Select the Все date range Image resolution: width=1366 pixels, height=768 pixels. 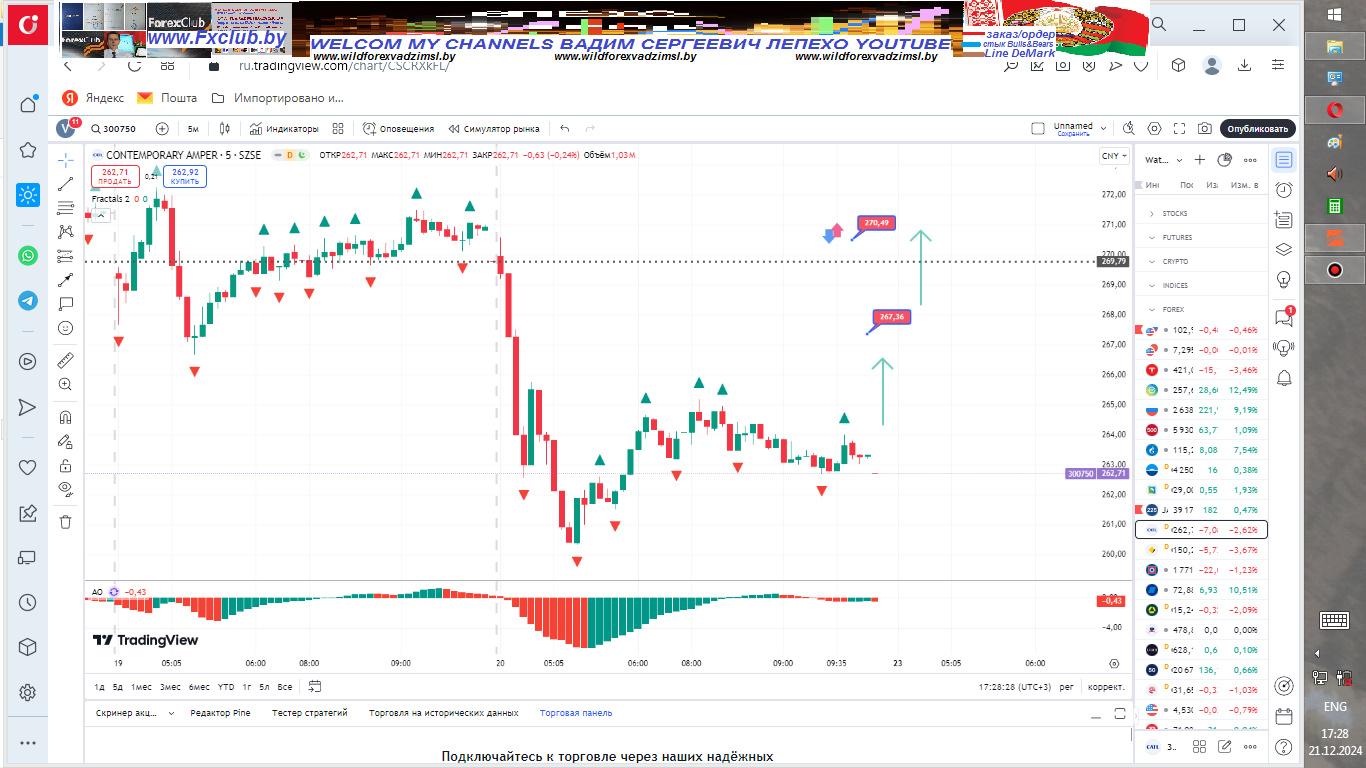[x=285, y=686]
